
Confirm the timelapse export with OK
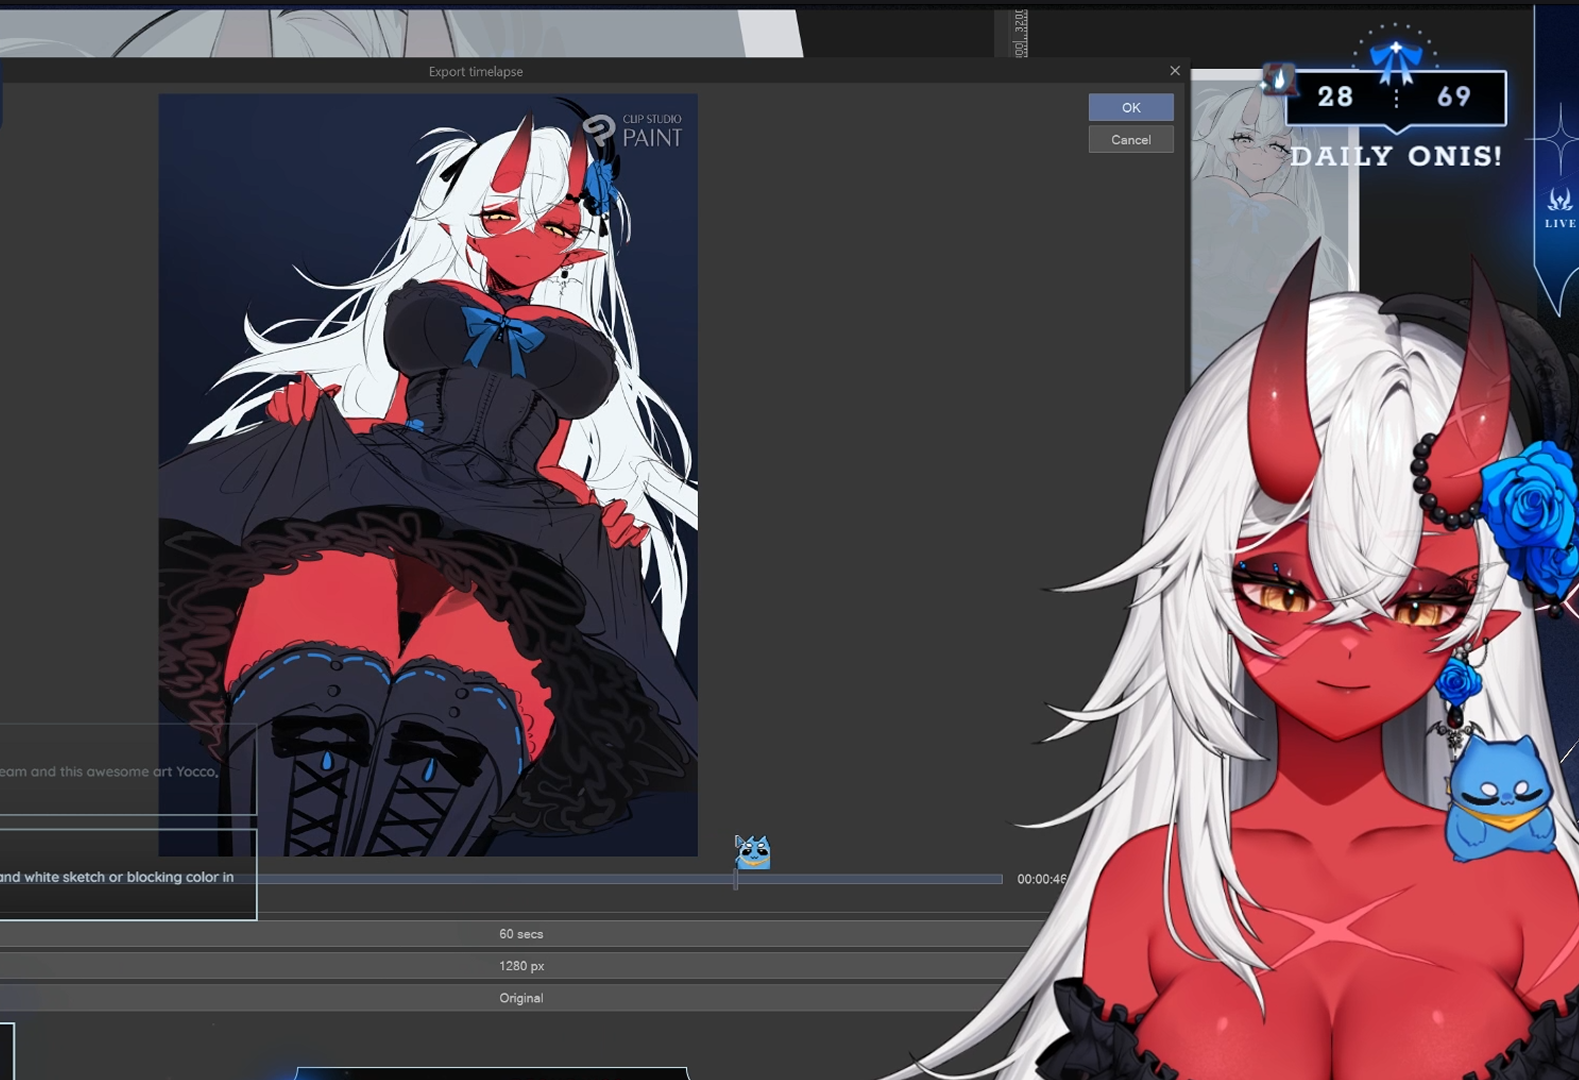pos(1131,107)
